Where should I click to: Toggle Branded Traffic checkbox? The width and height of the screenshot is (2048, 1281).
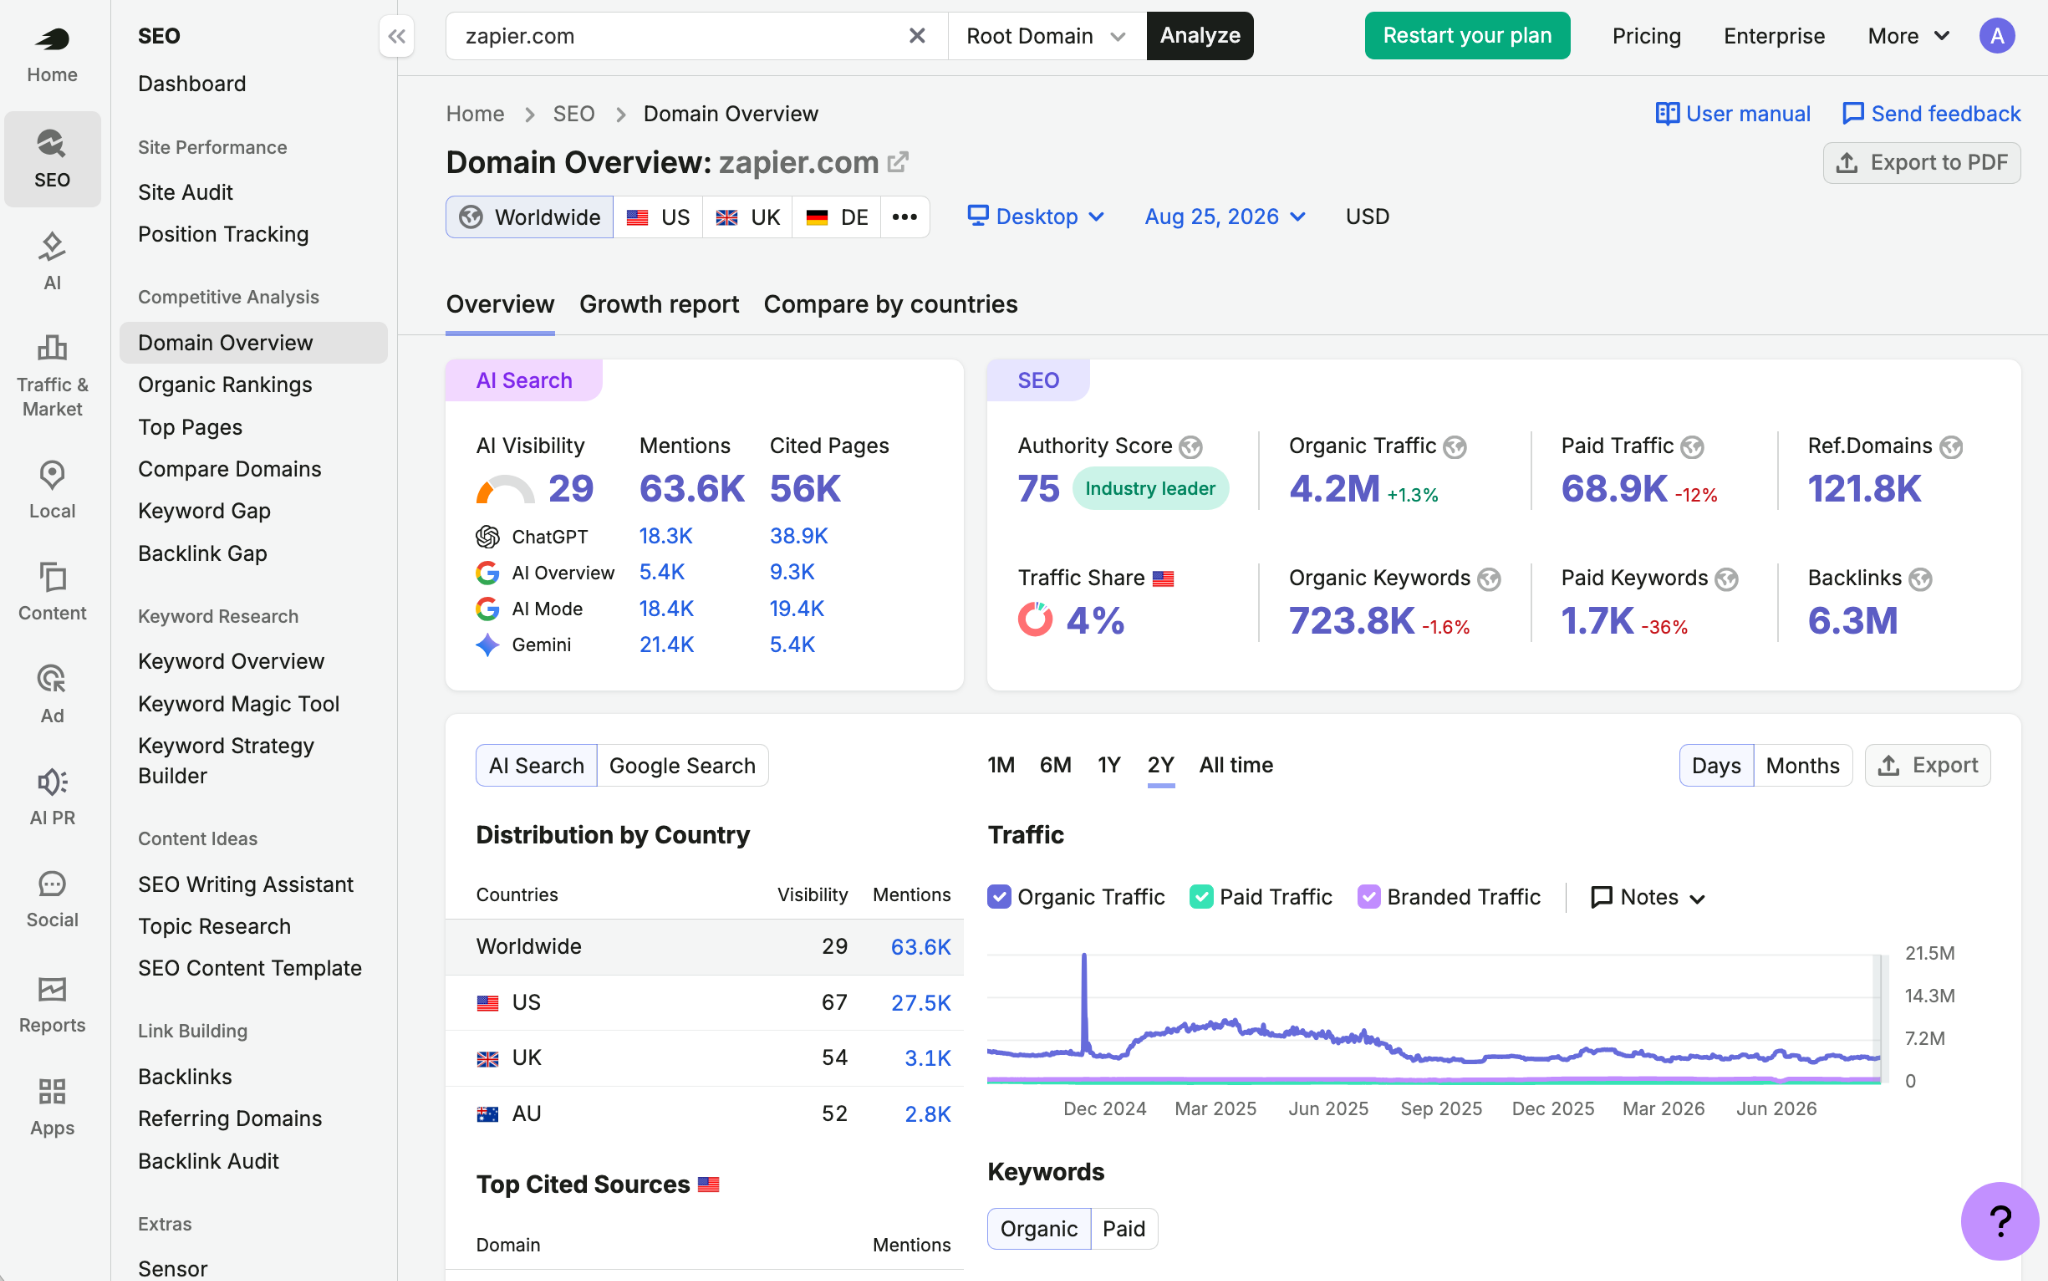[1369, 897]
